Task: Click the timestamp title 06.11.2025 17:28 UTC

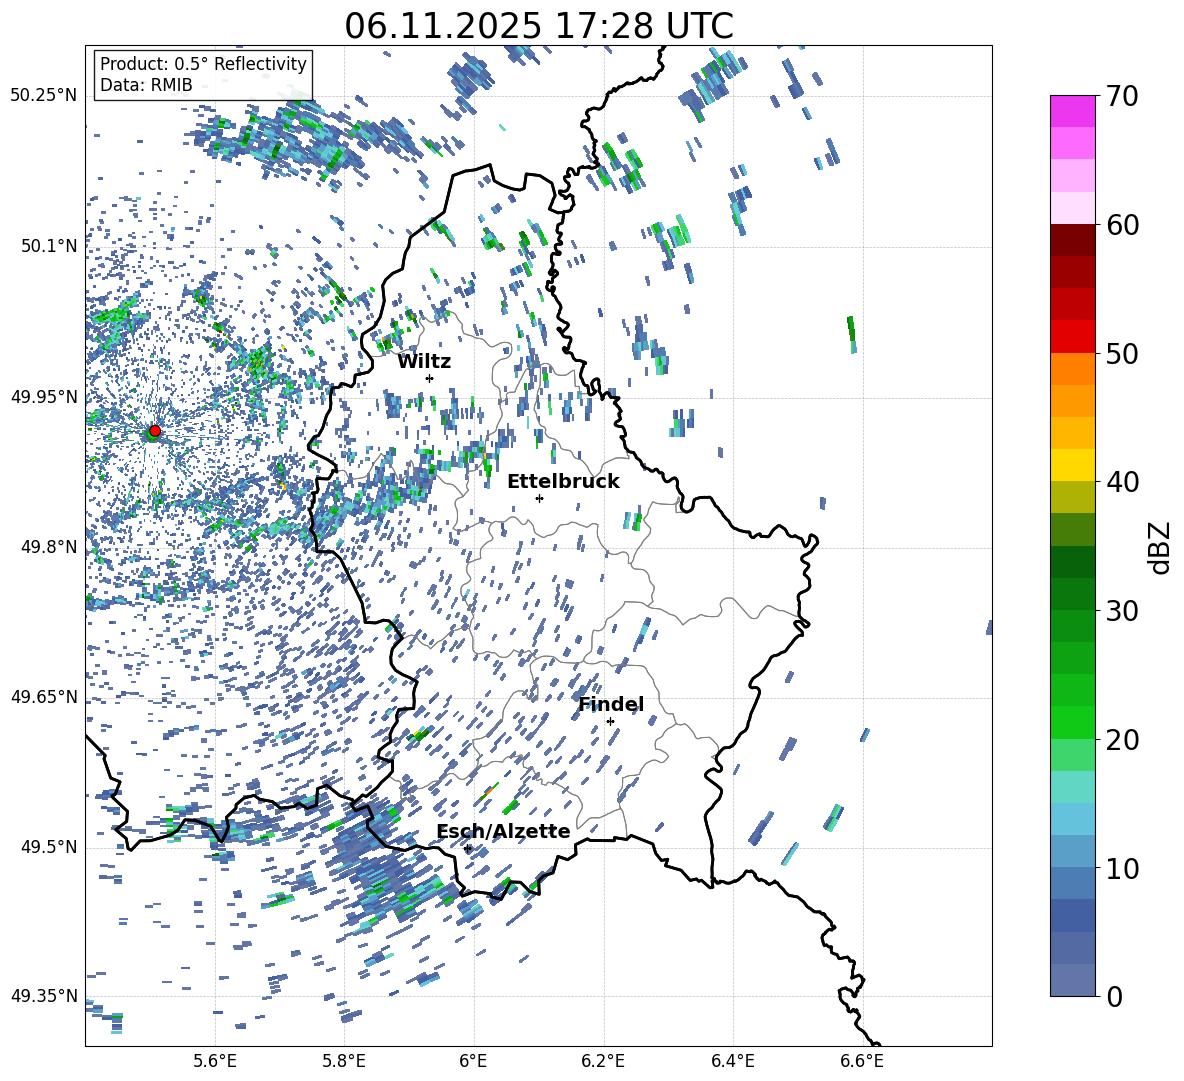Action: click(x=538, y=26)
